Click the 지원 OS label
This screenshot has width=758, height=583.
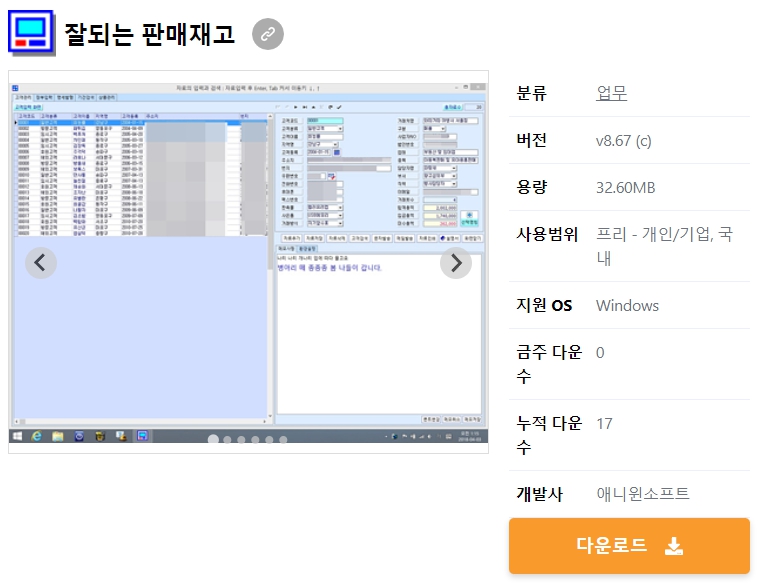[544, 306]
